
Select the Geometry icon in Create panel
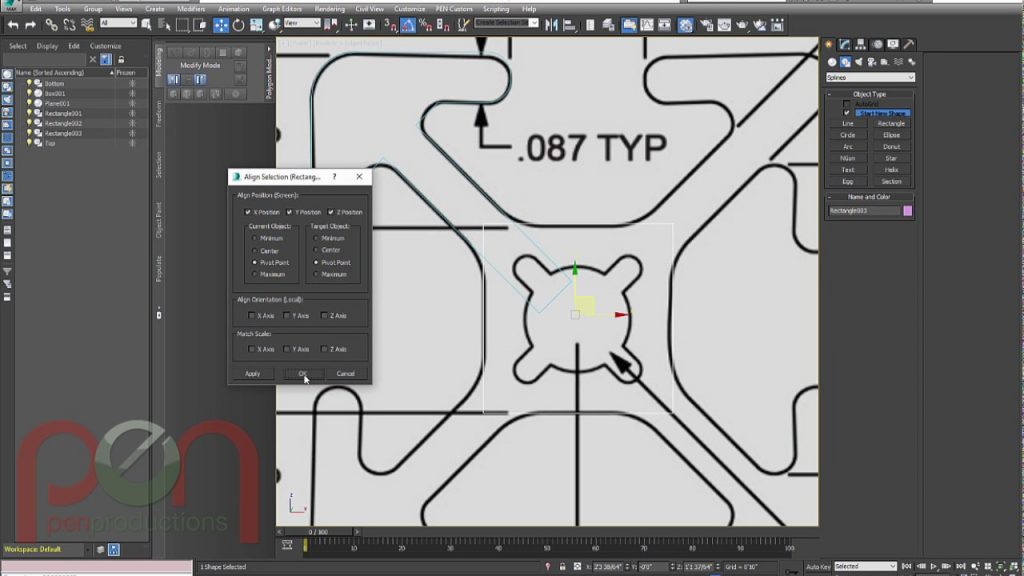coord(831,60)
